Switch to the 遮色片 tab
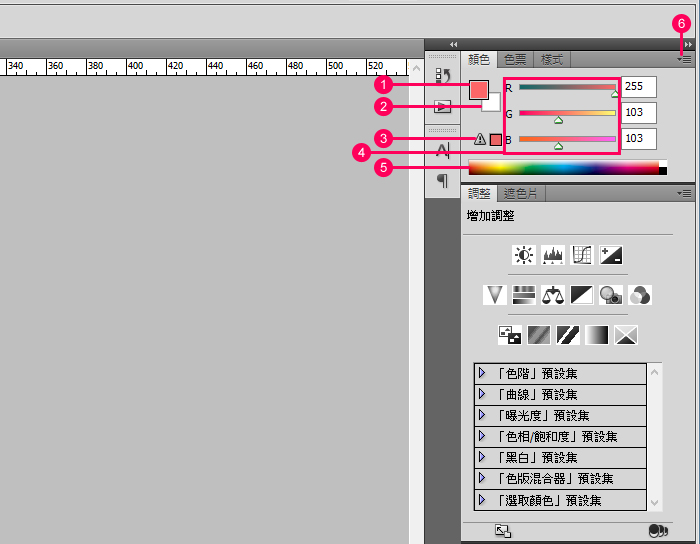This screenshot has width=700, height=544. tap(519, 194)
